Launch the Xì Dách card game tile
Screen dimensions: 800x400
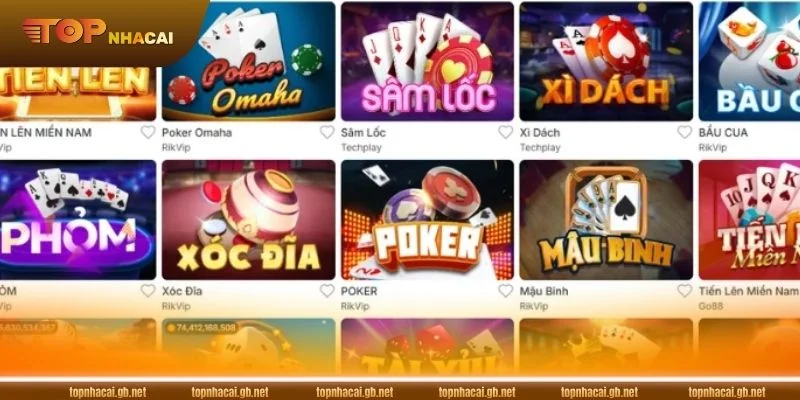tap(606, 61)
